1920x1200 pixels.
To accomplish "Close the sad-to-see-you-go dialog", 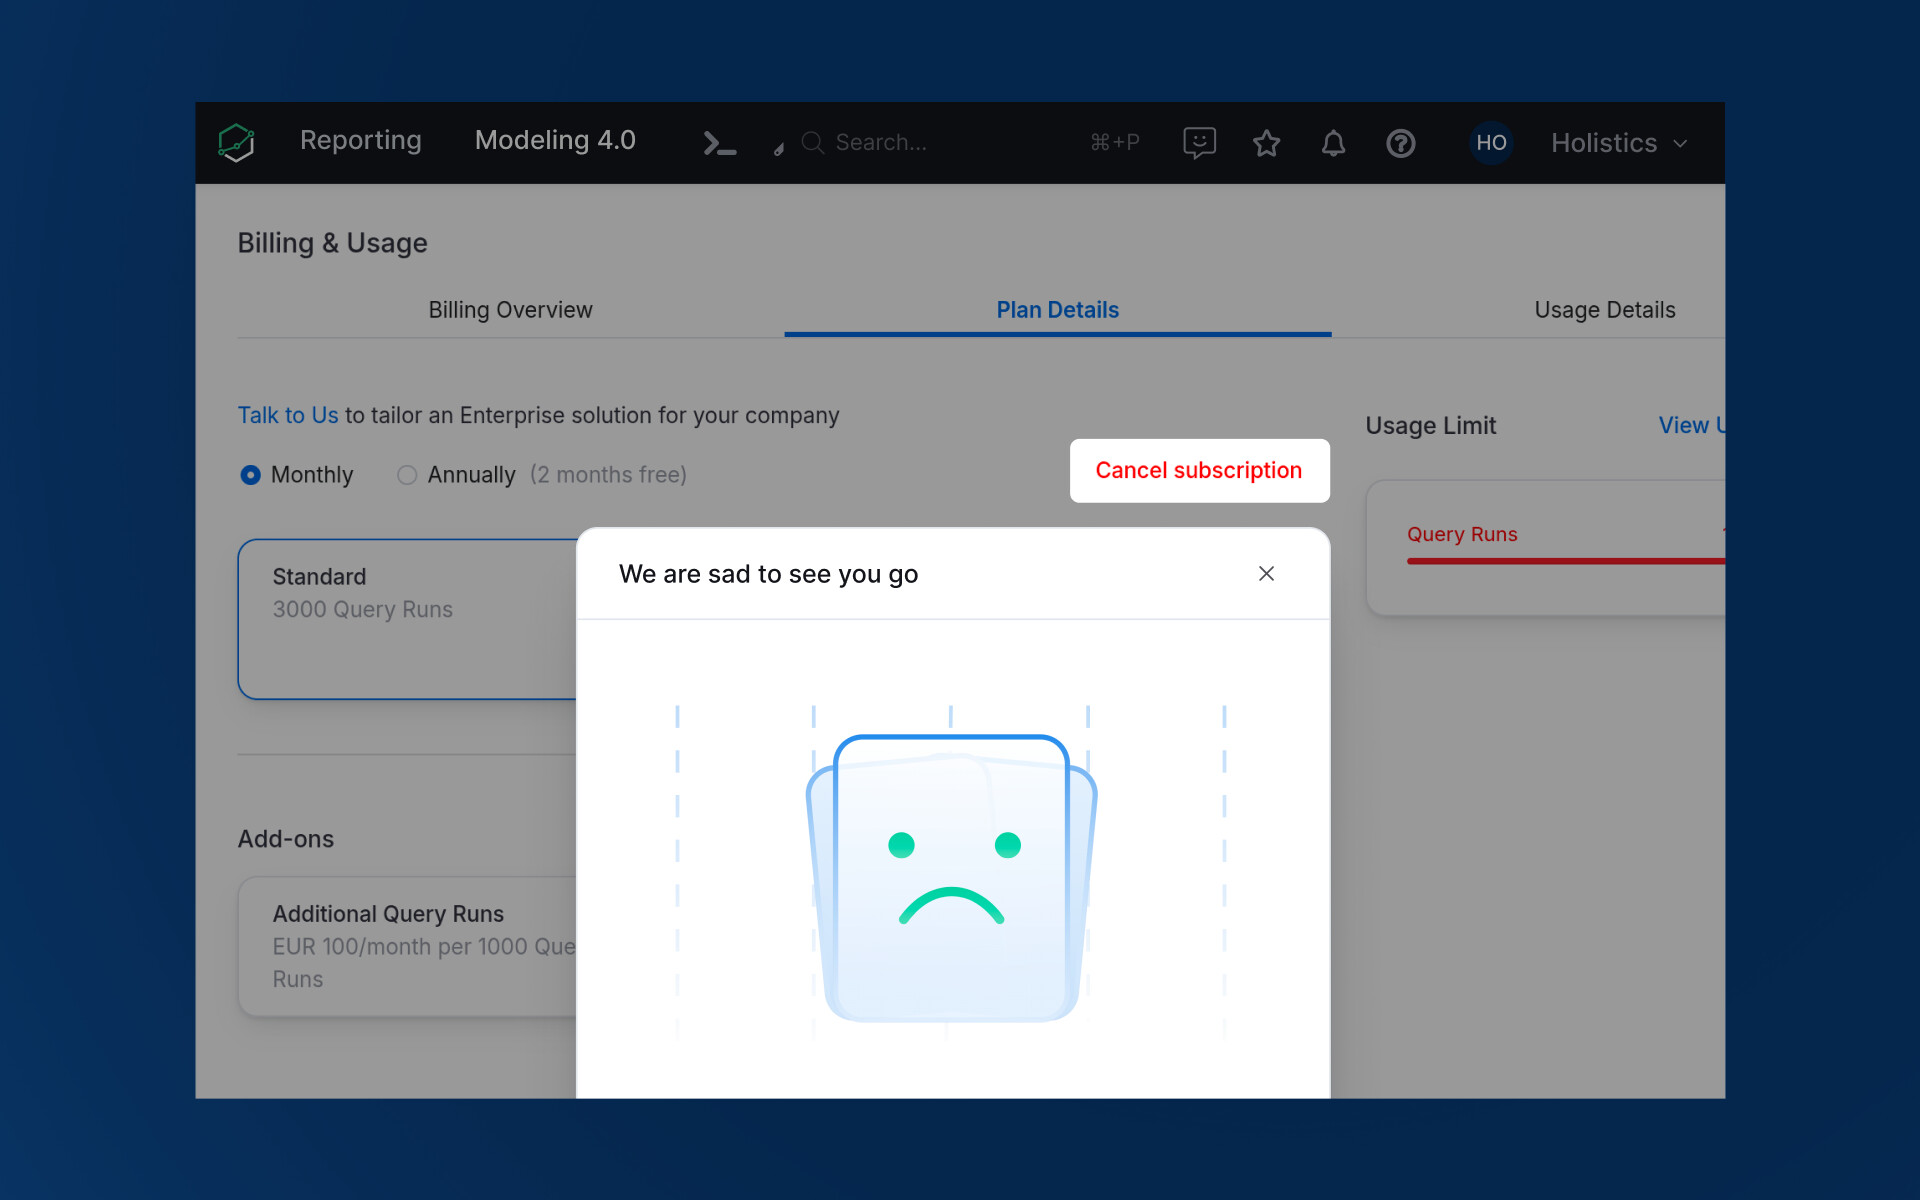I will [1266, 573].
